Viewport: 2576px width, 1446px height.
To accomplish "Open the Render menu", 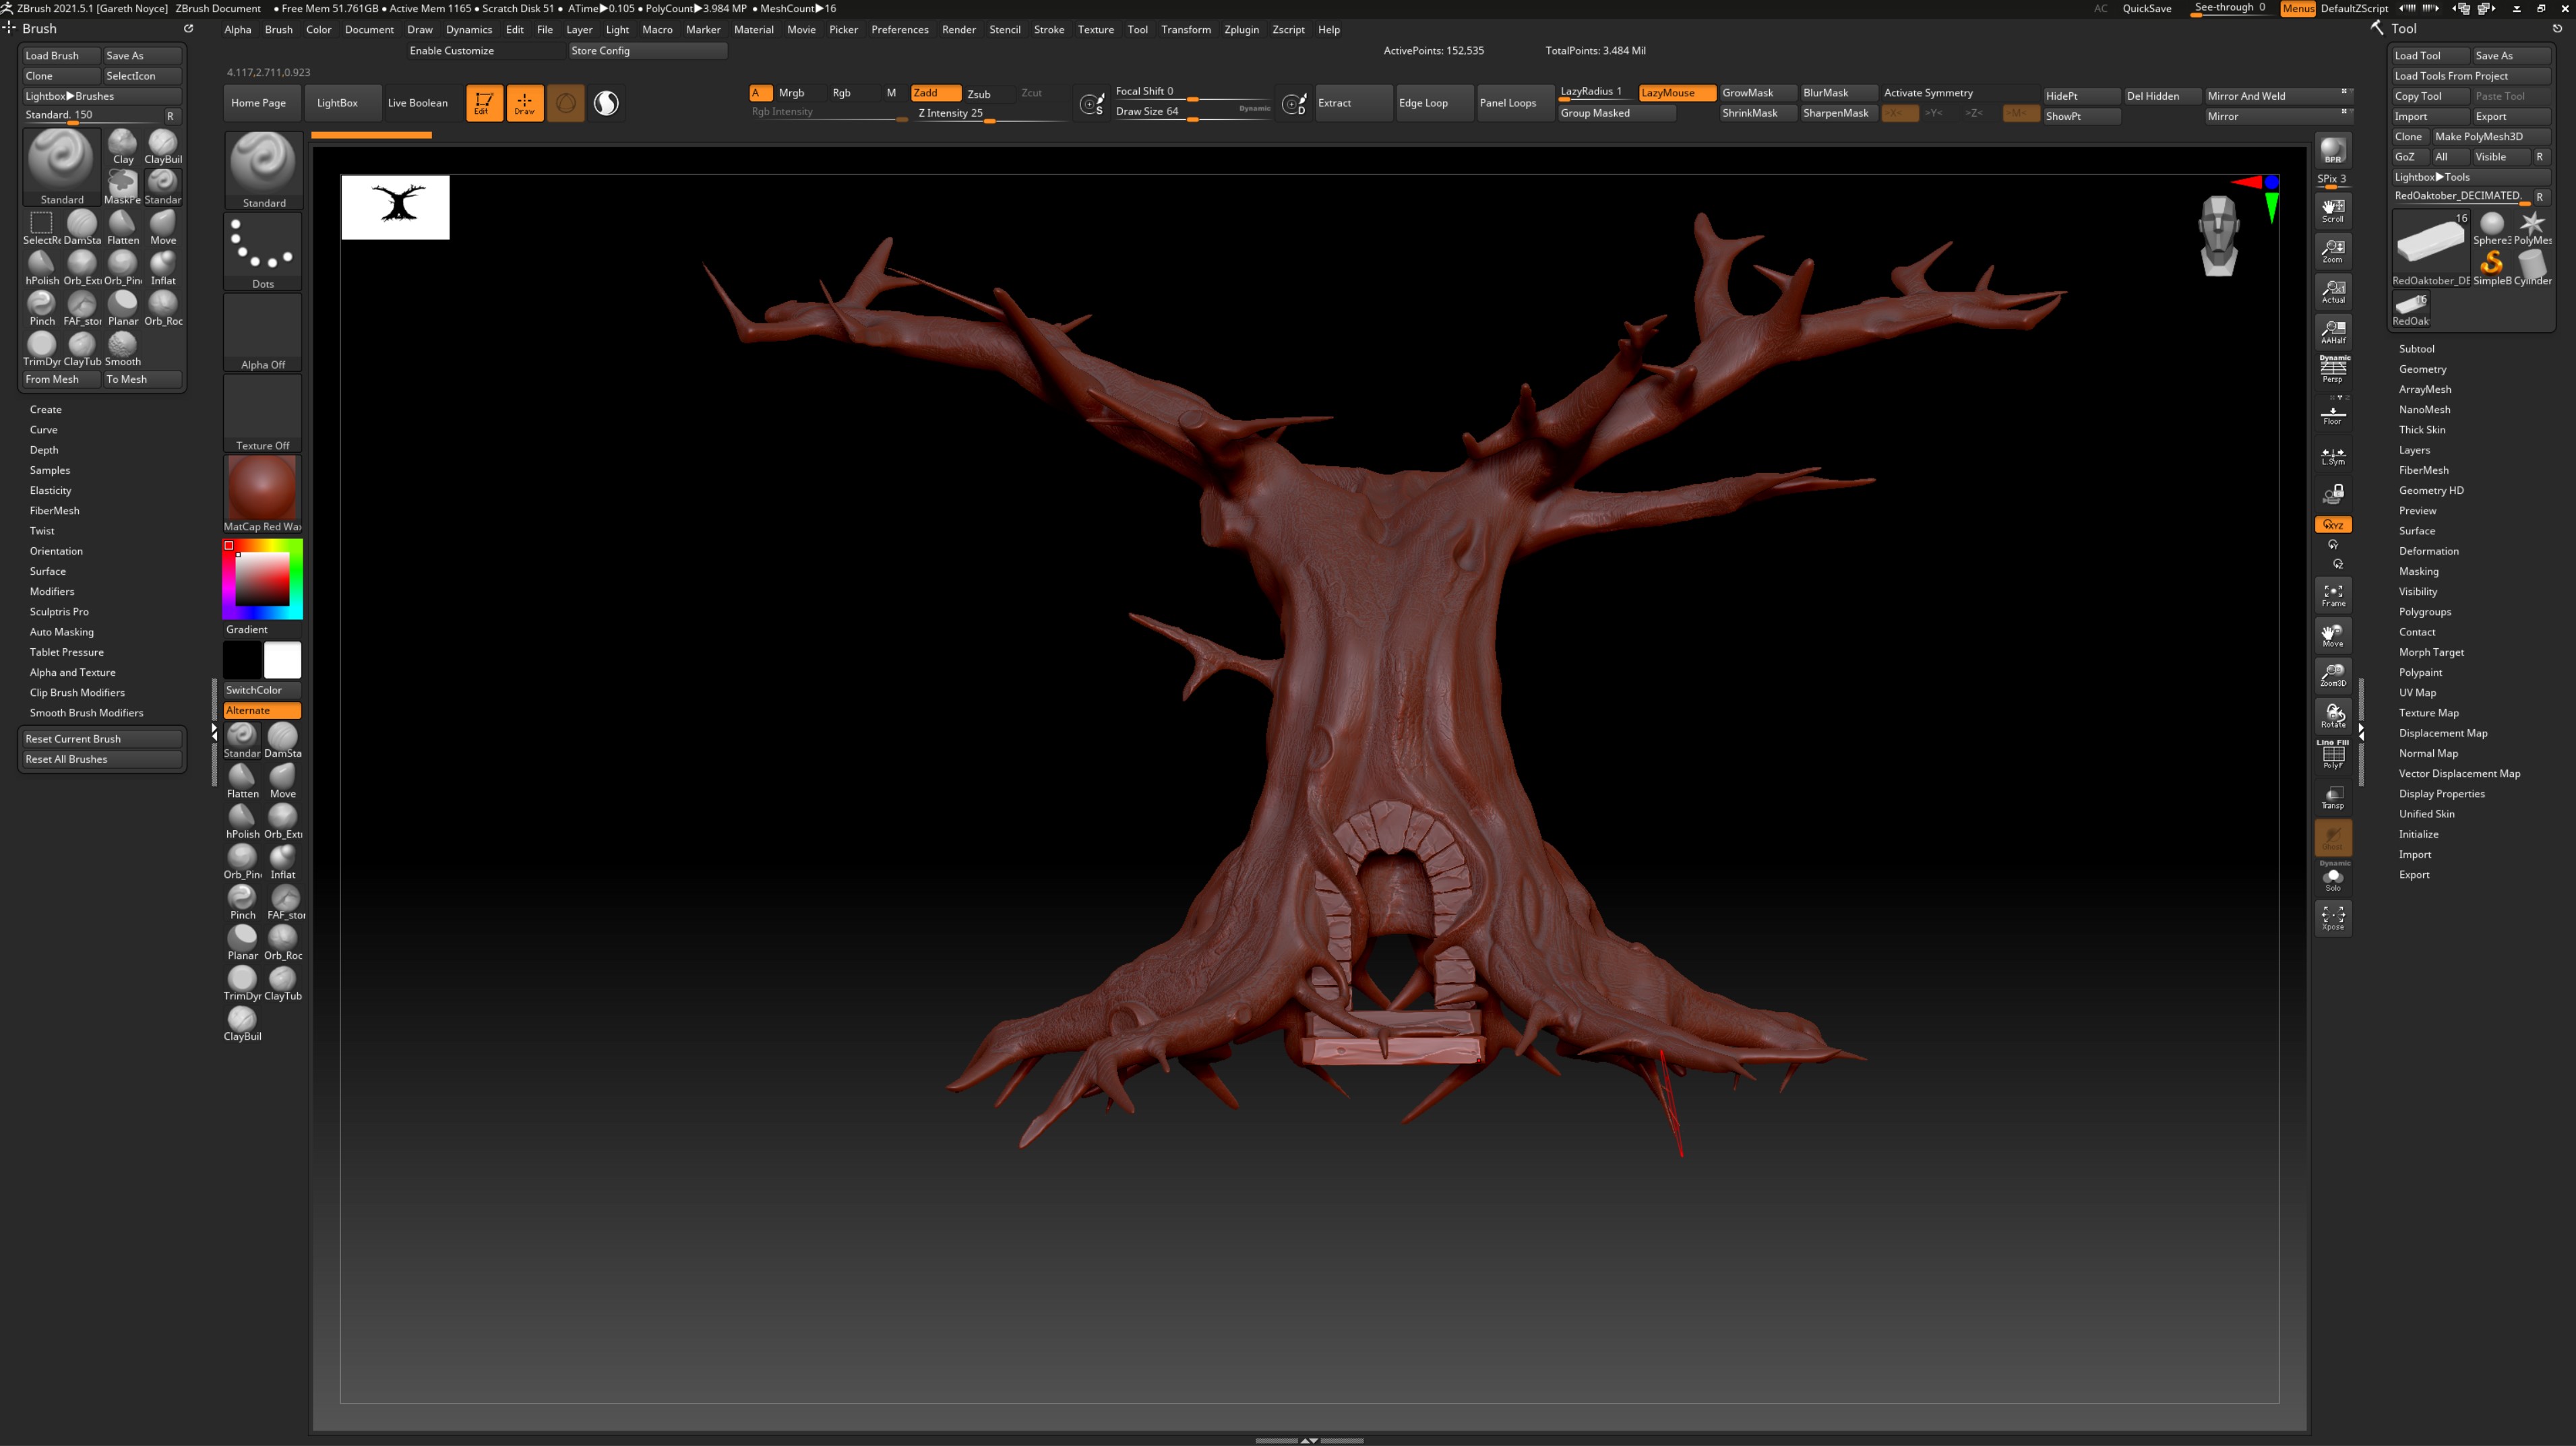I will pyautogui.click(x=958, y=30).
